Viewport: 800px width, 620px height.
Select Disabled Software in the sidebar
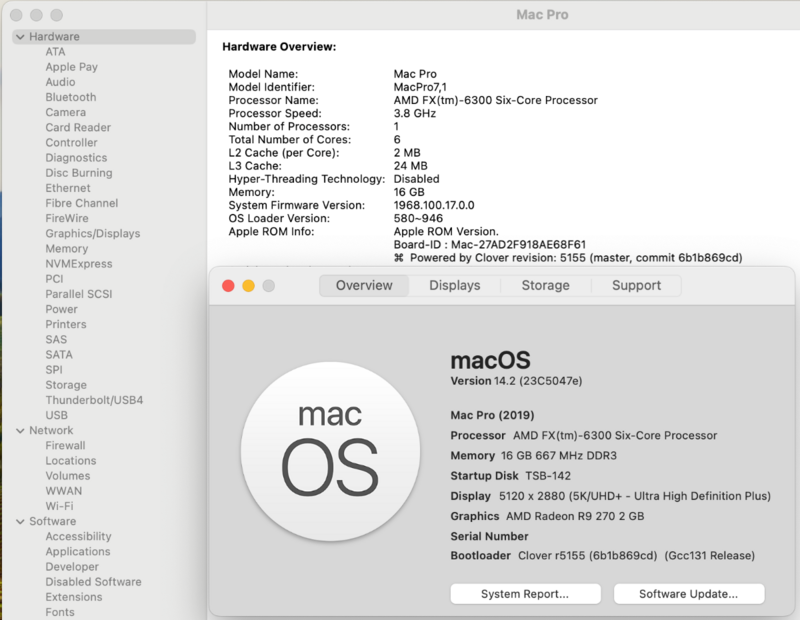tap(93, 582)
